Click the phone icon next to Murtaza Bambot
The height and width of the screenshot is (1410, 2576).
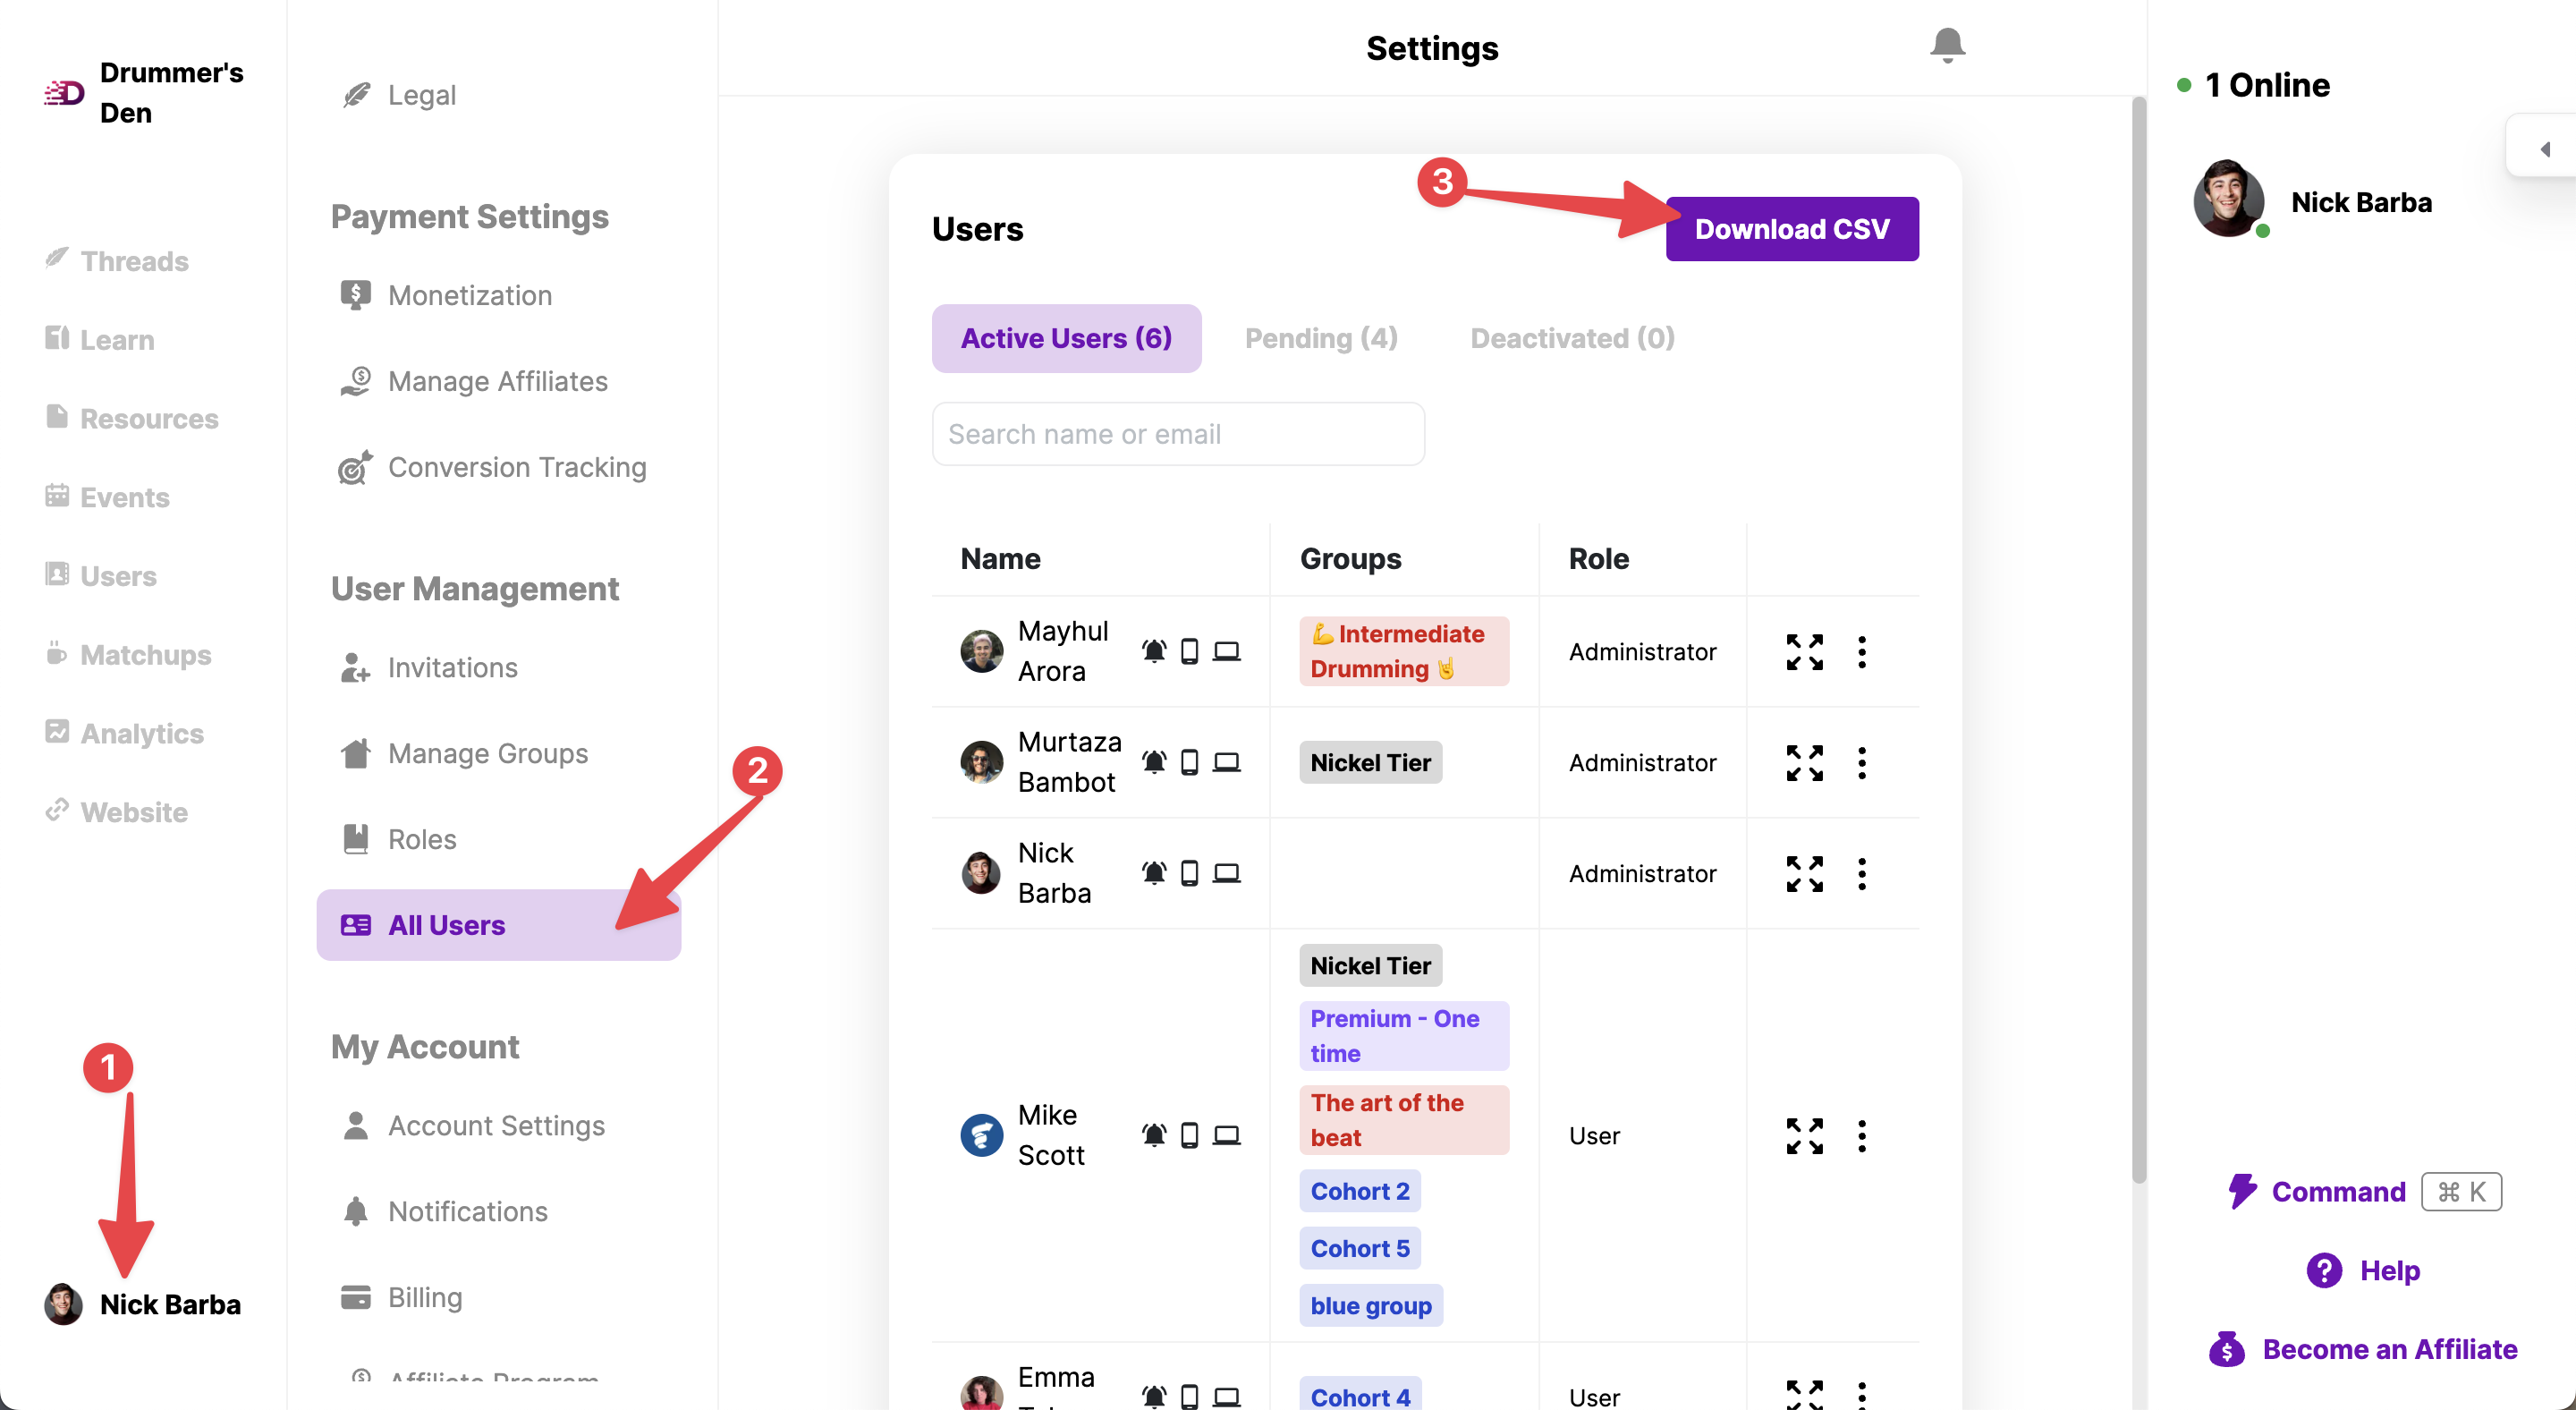point(1189,762)
